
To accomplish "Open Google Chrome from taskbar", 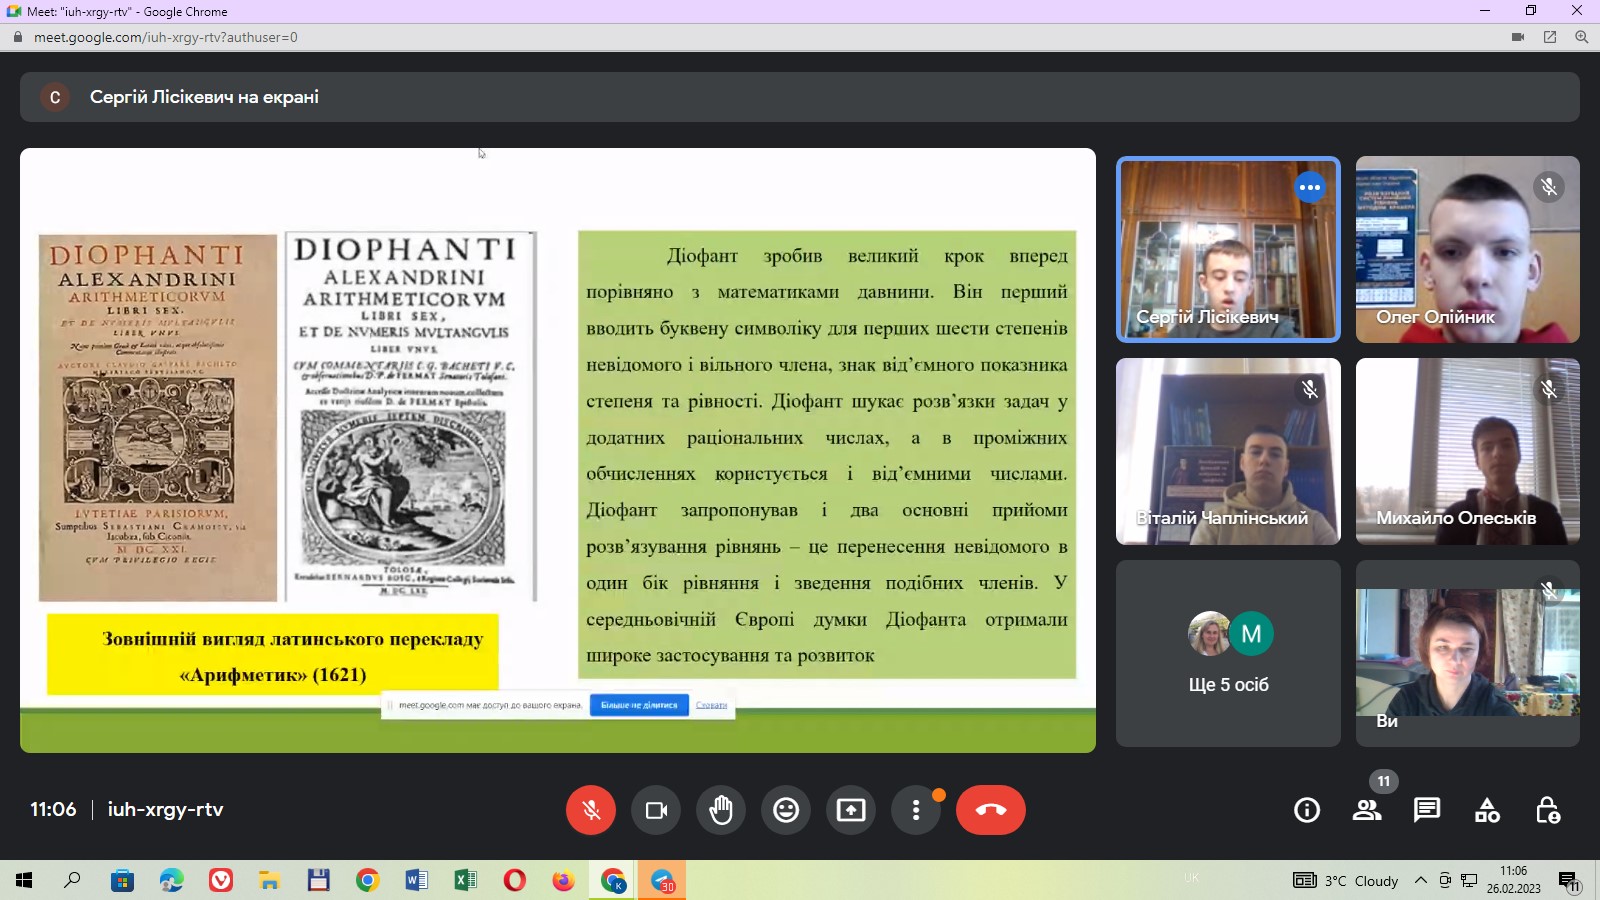I will click(x=367, y=880).
